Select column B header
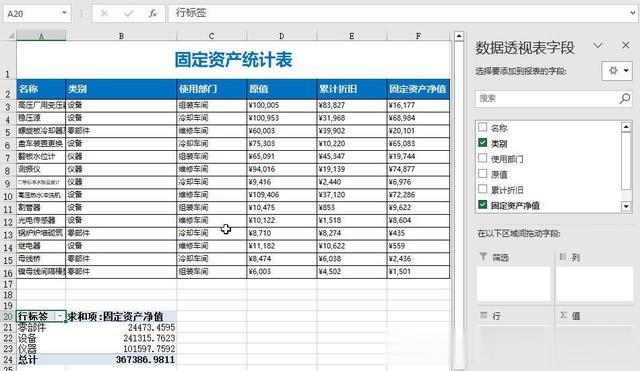Viewport: 640px width, 371px height. [121, 36]
